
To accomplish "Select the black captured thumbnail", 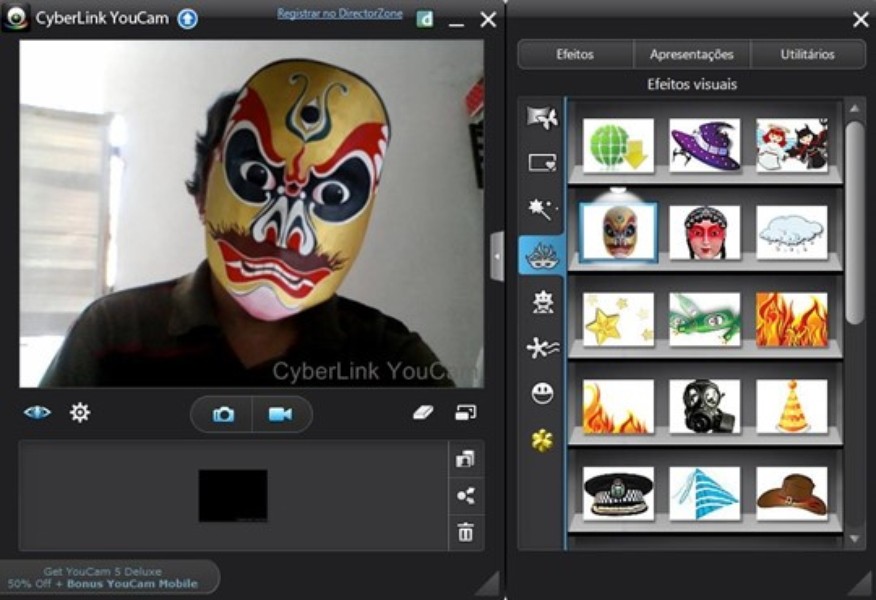I will (x=233, y=496).
